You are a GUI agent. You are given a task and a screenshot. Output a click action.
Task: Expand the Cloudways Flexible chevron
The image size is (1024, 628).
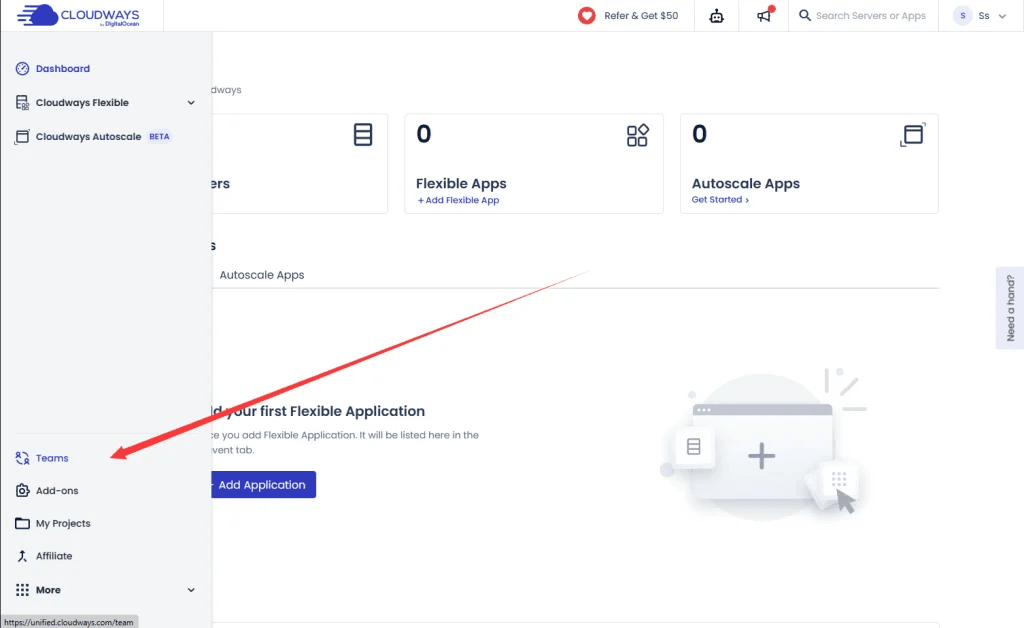click(191, 102)
